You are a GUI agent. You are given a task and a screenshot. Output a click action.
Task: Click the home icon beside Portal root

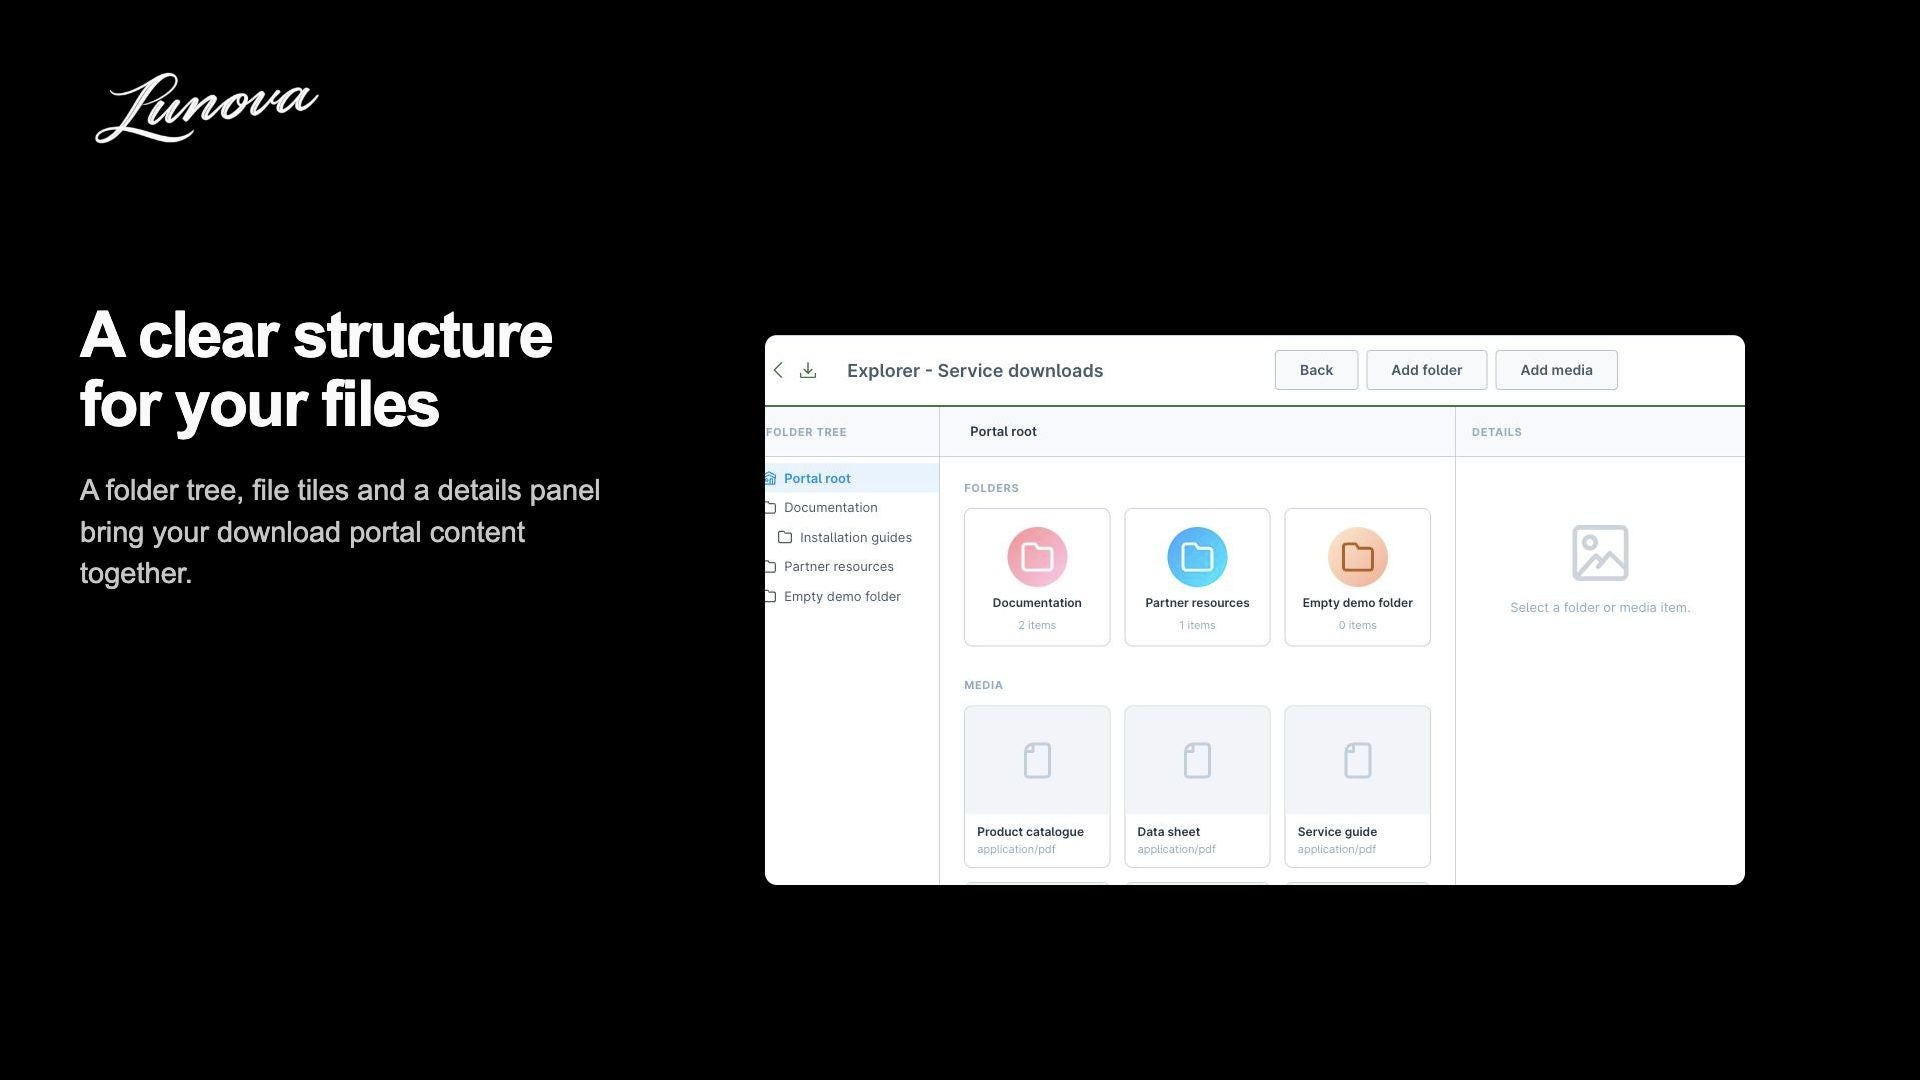[771, 478]
